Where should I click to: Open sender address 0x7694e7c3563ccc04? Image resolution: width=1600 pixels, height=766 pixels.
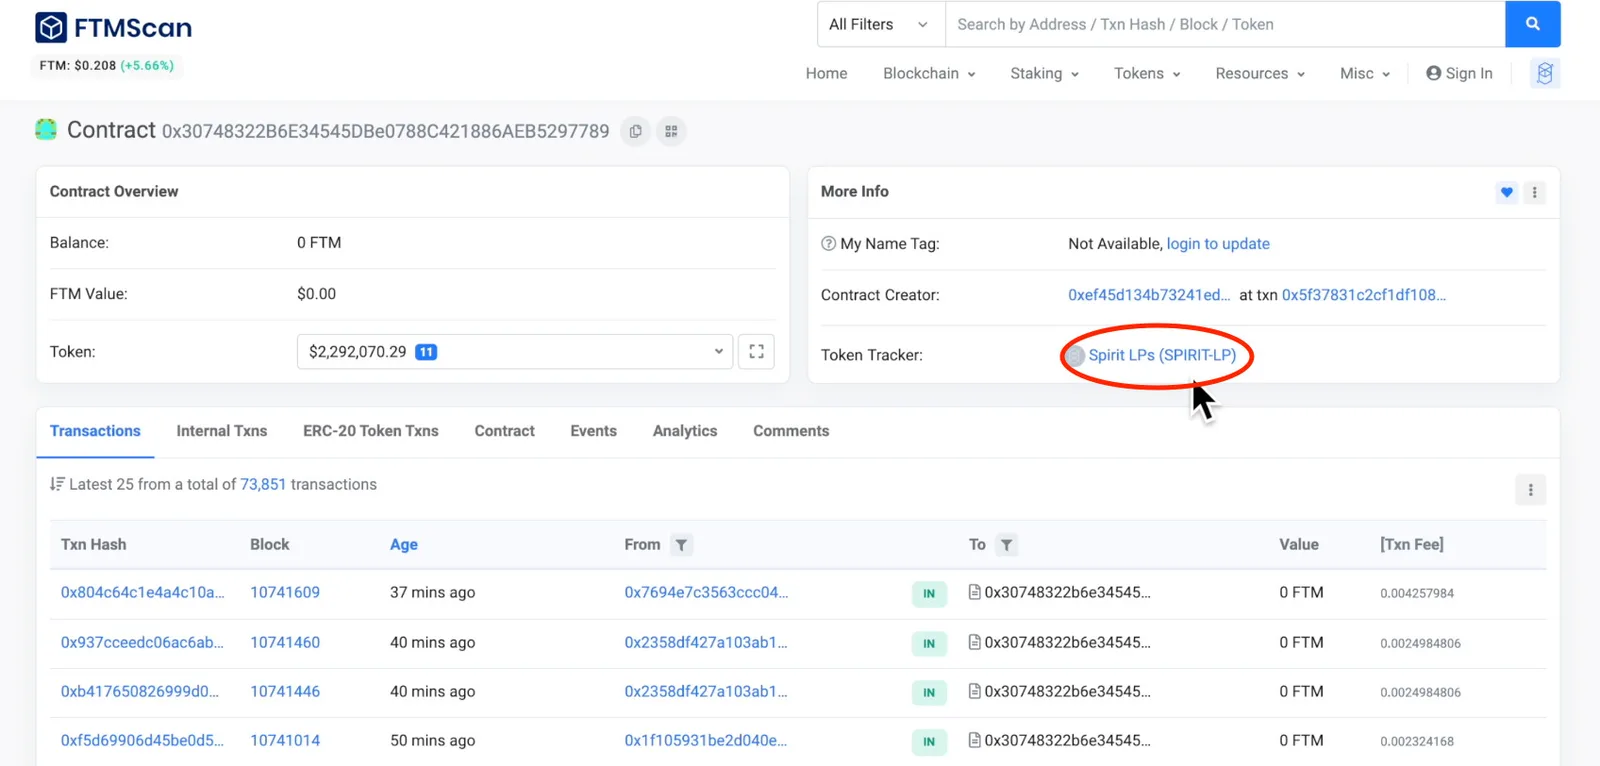(x=706, y=592)
